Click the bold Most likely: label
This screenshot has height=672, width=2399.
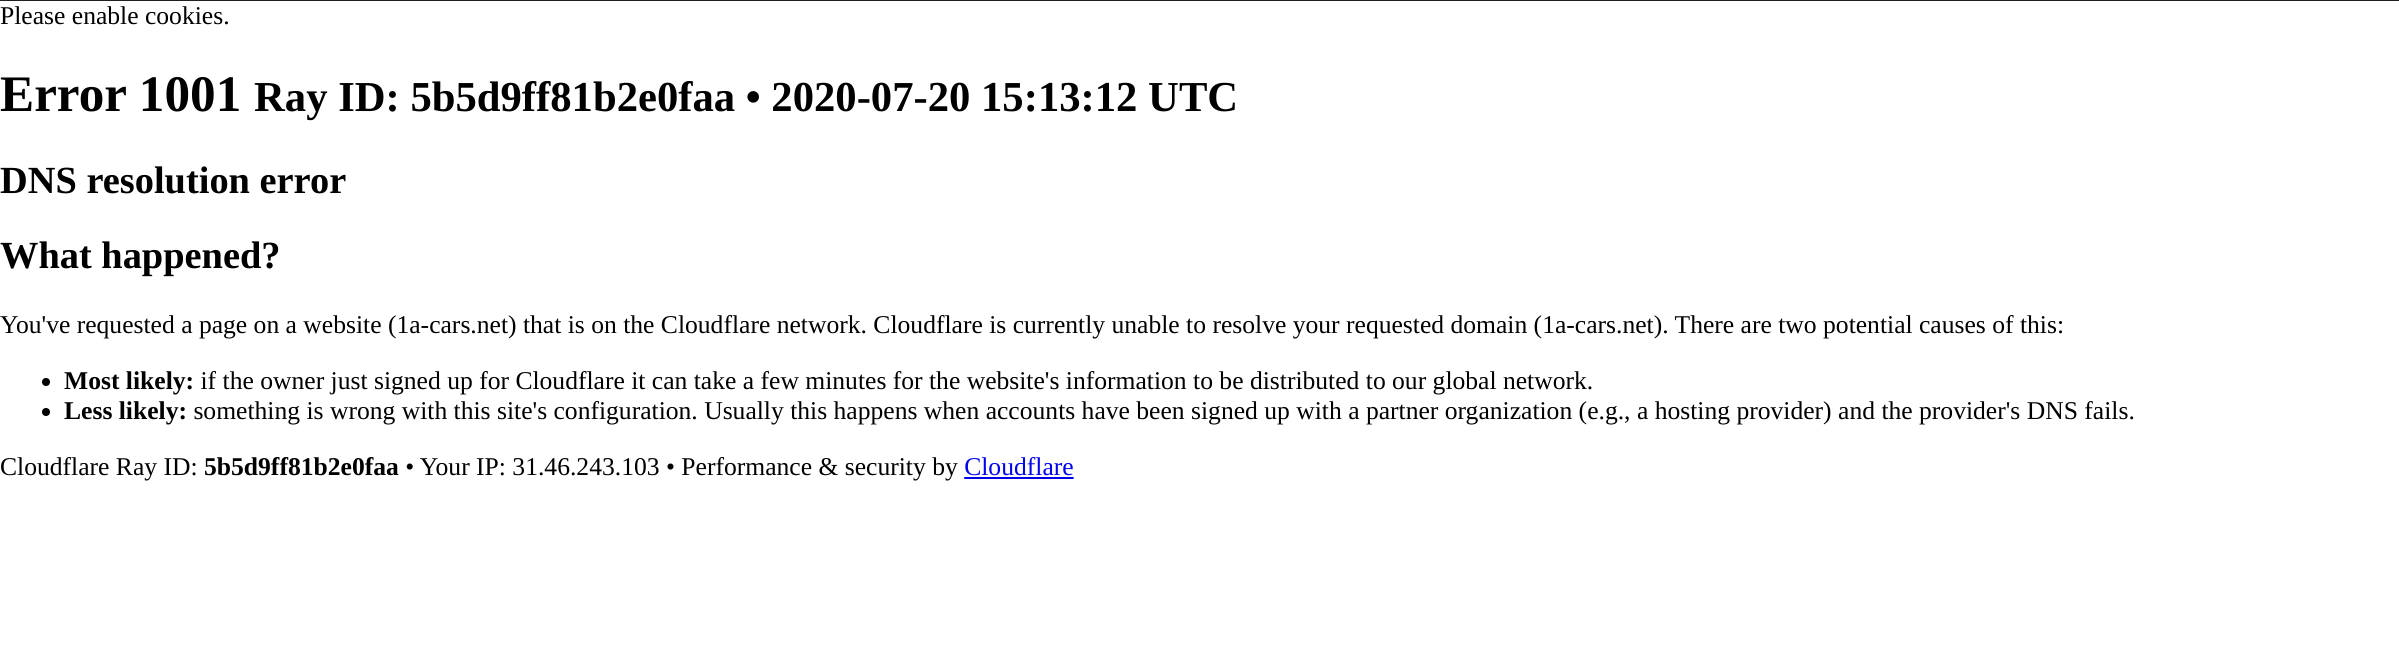129,381
